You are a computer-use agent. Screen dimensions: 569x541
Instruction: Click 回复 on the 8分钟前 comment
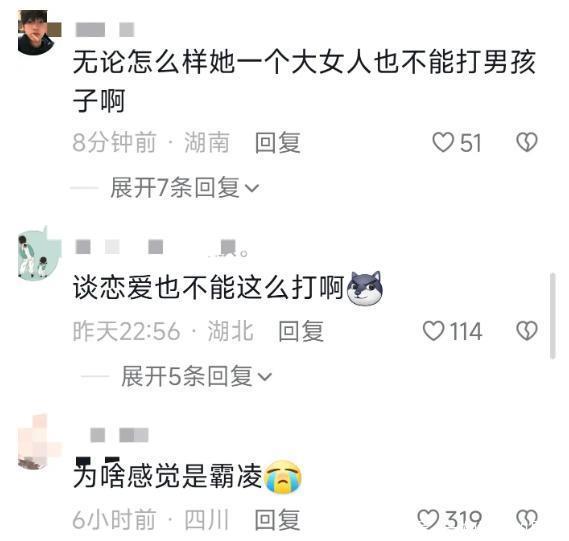(x=278, y=143)
